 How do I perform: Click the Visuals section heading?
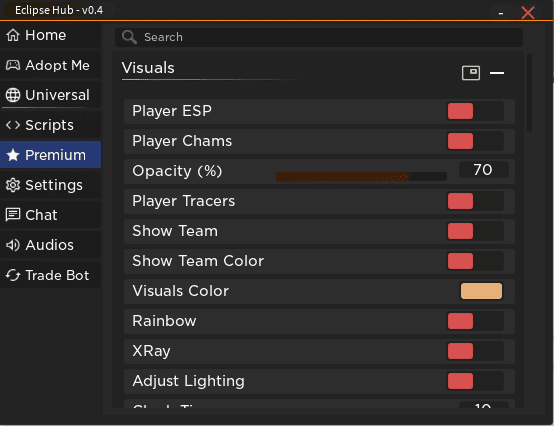[148, 68]
